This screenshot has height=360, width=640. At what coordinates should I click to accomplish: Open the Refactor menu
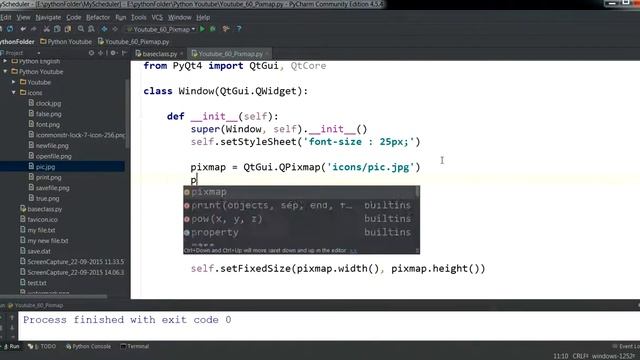tap(98, 18)
